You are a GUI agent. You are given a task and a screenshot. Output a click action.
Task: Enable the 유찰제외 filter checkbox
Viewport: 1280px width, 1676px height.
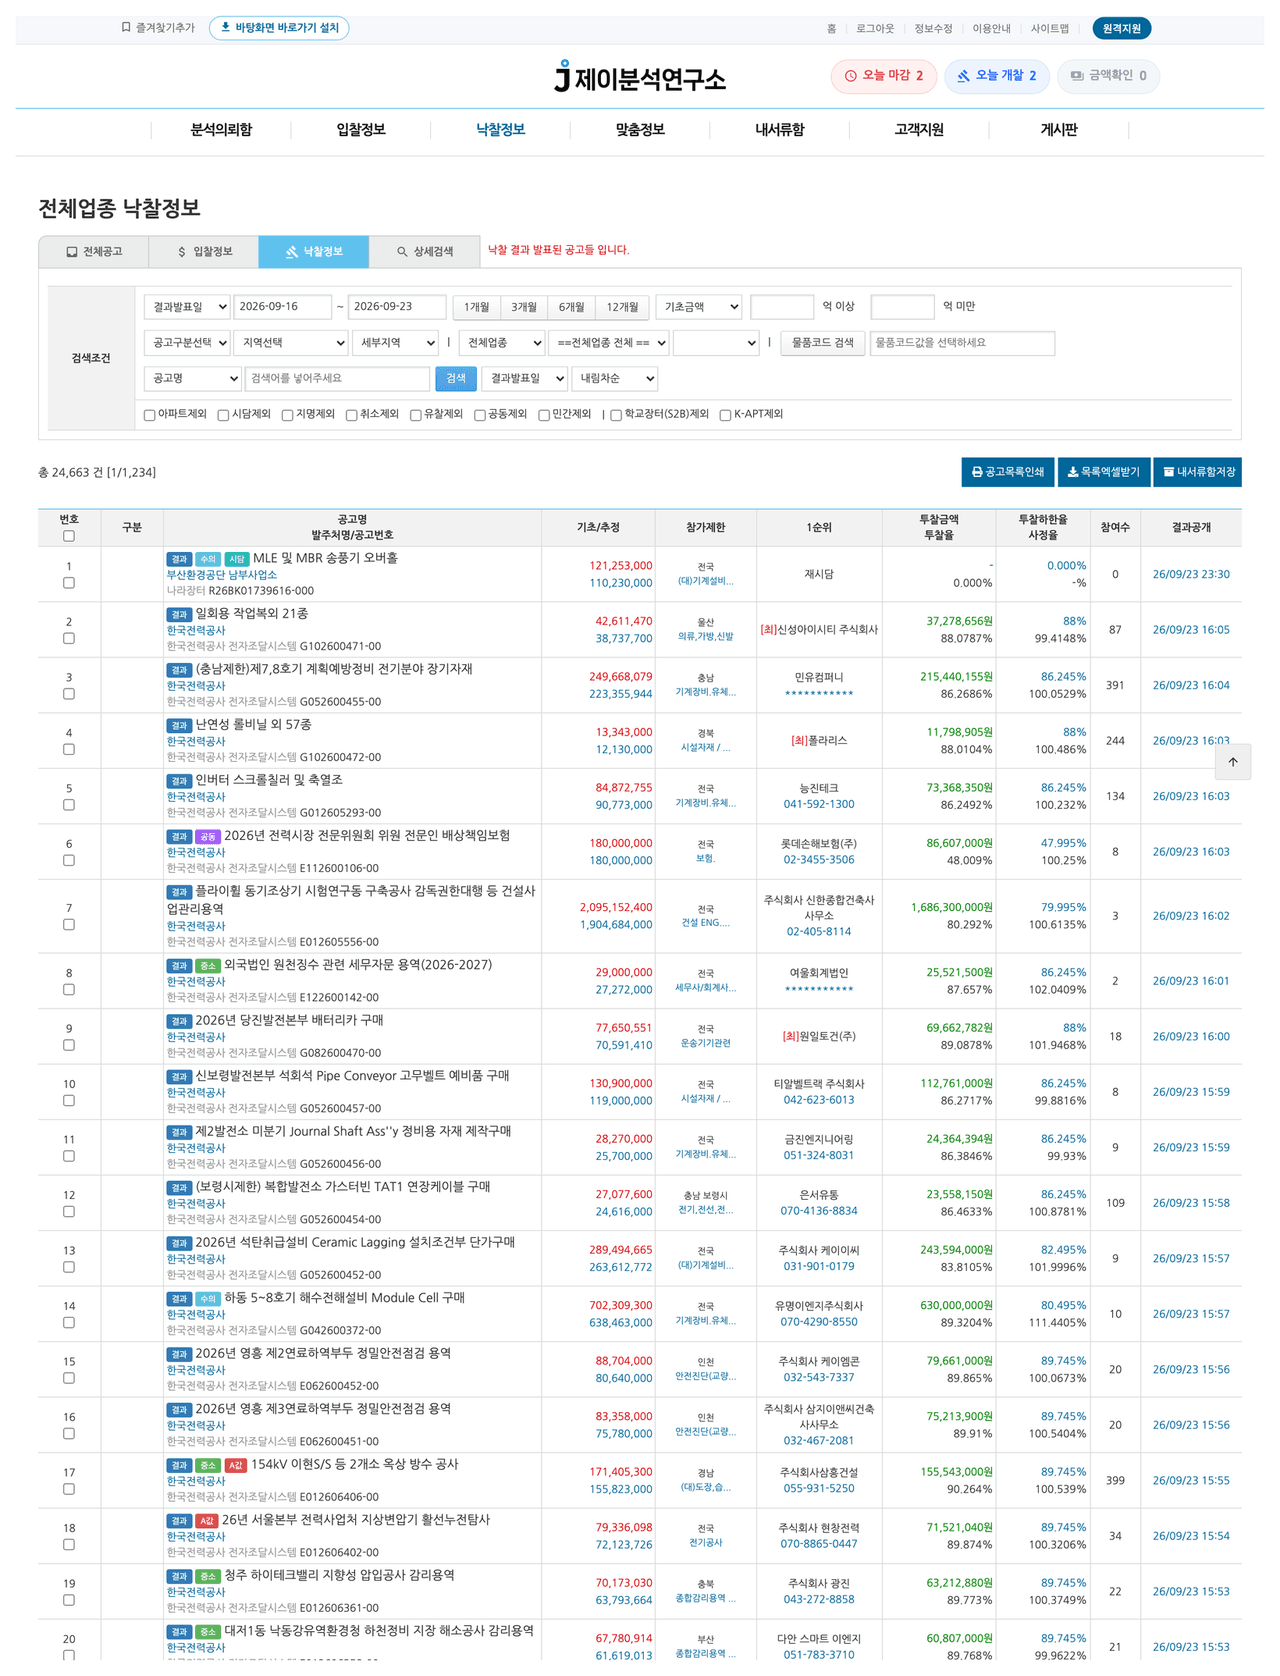pyautogui.click(x=415, y=415)
